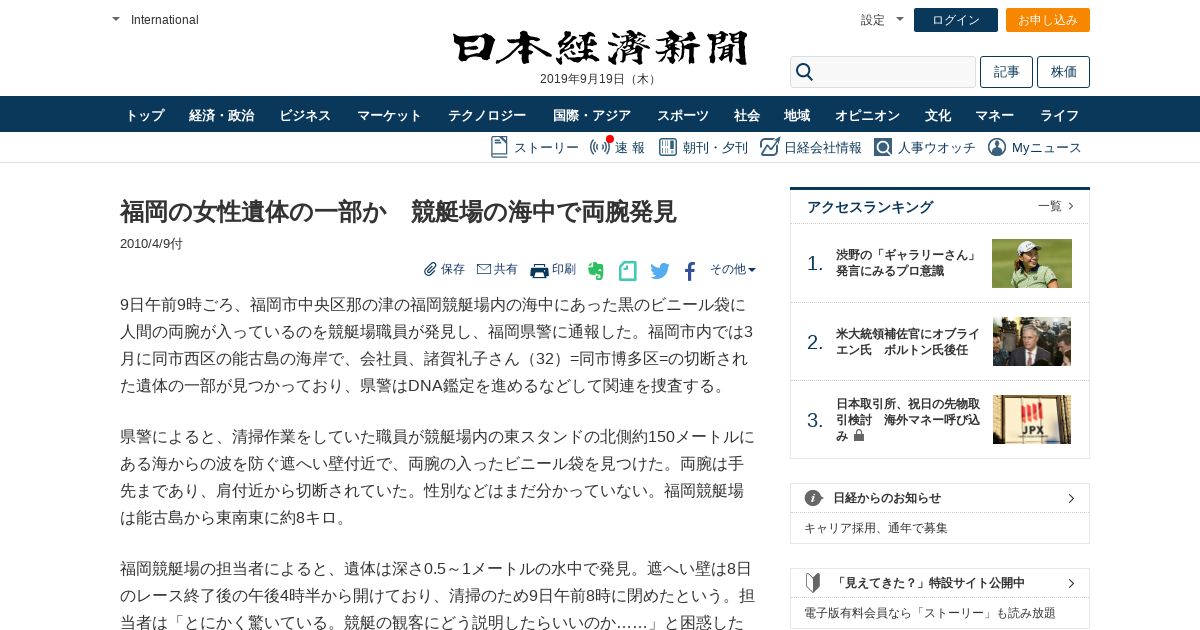Click アクセスランキング heading
Viewport: 1200px width, 630px height.
[x=870, y=207]
